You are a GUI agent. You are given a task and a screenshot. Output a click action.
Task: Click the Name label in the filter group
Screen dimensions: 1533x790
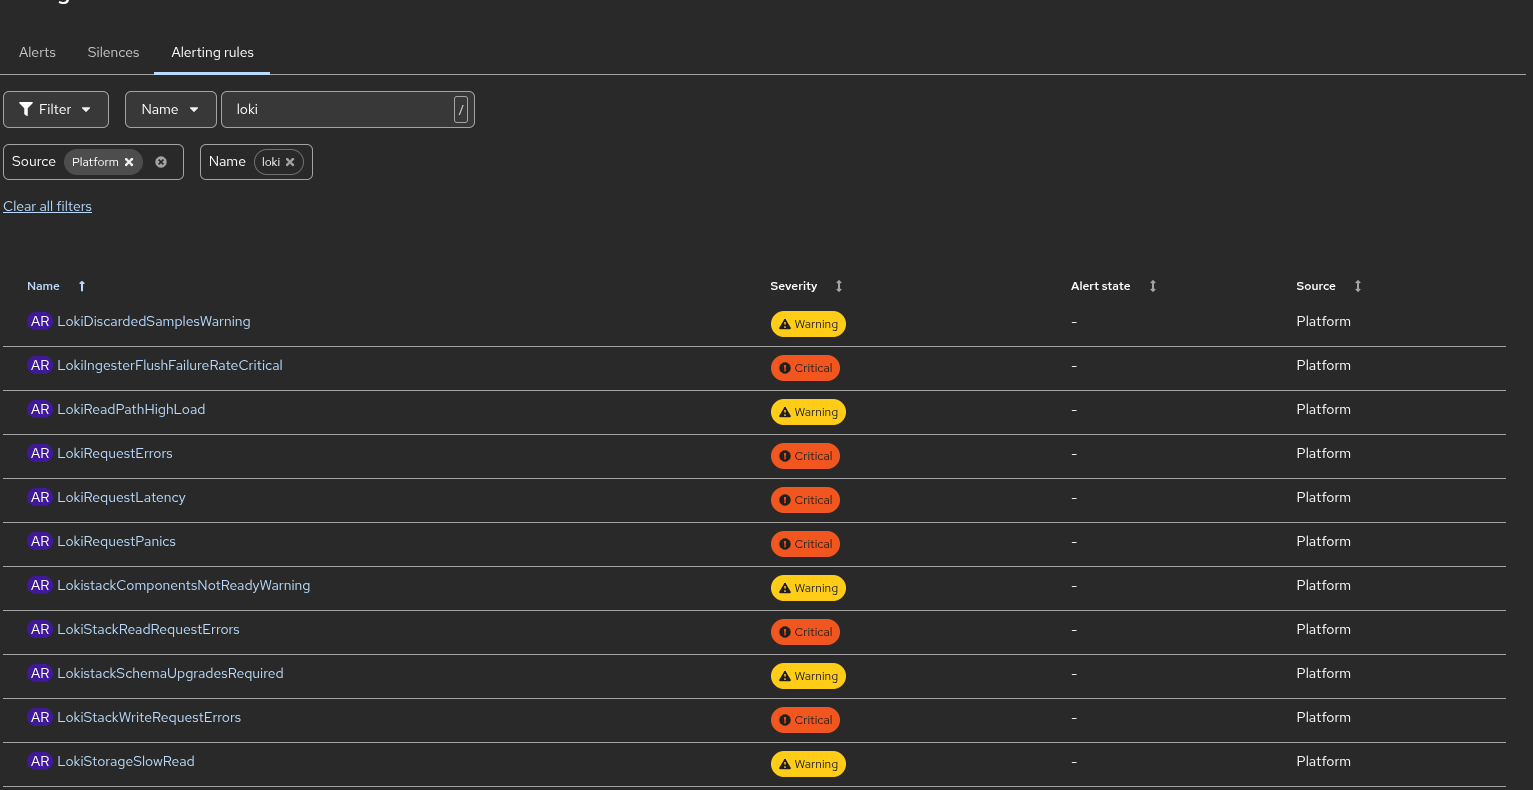pos(227,162)
